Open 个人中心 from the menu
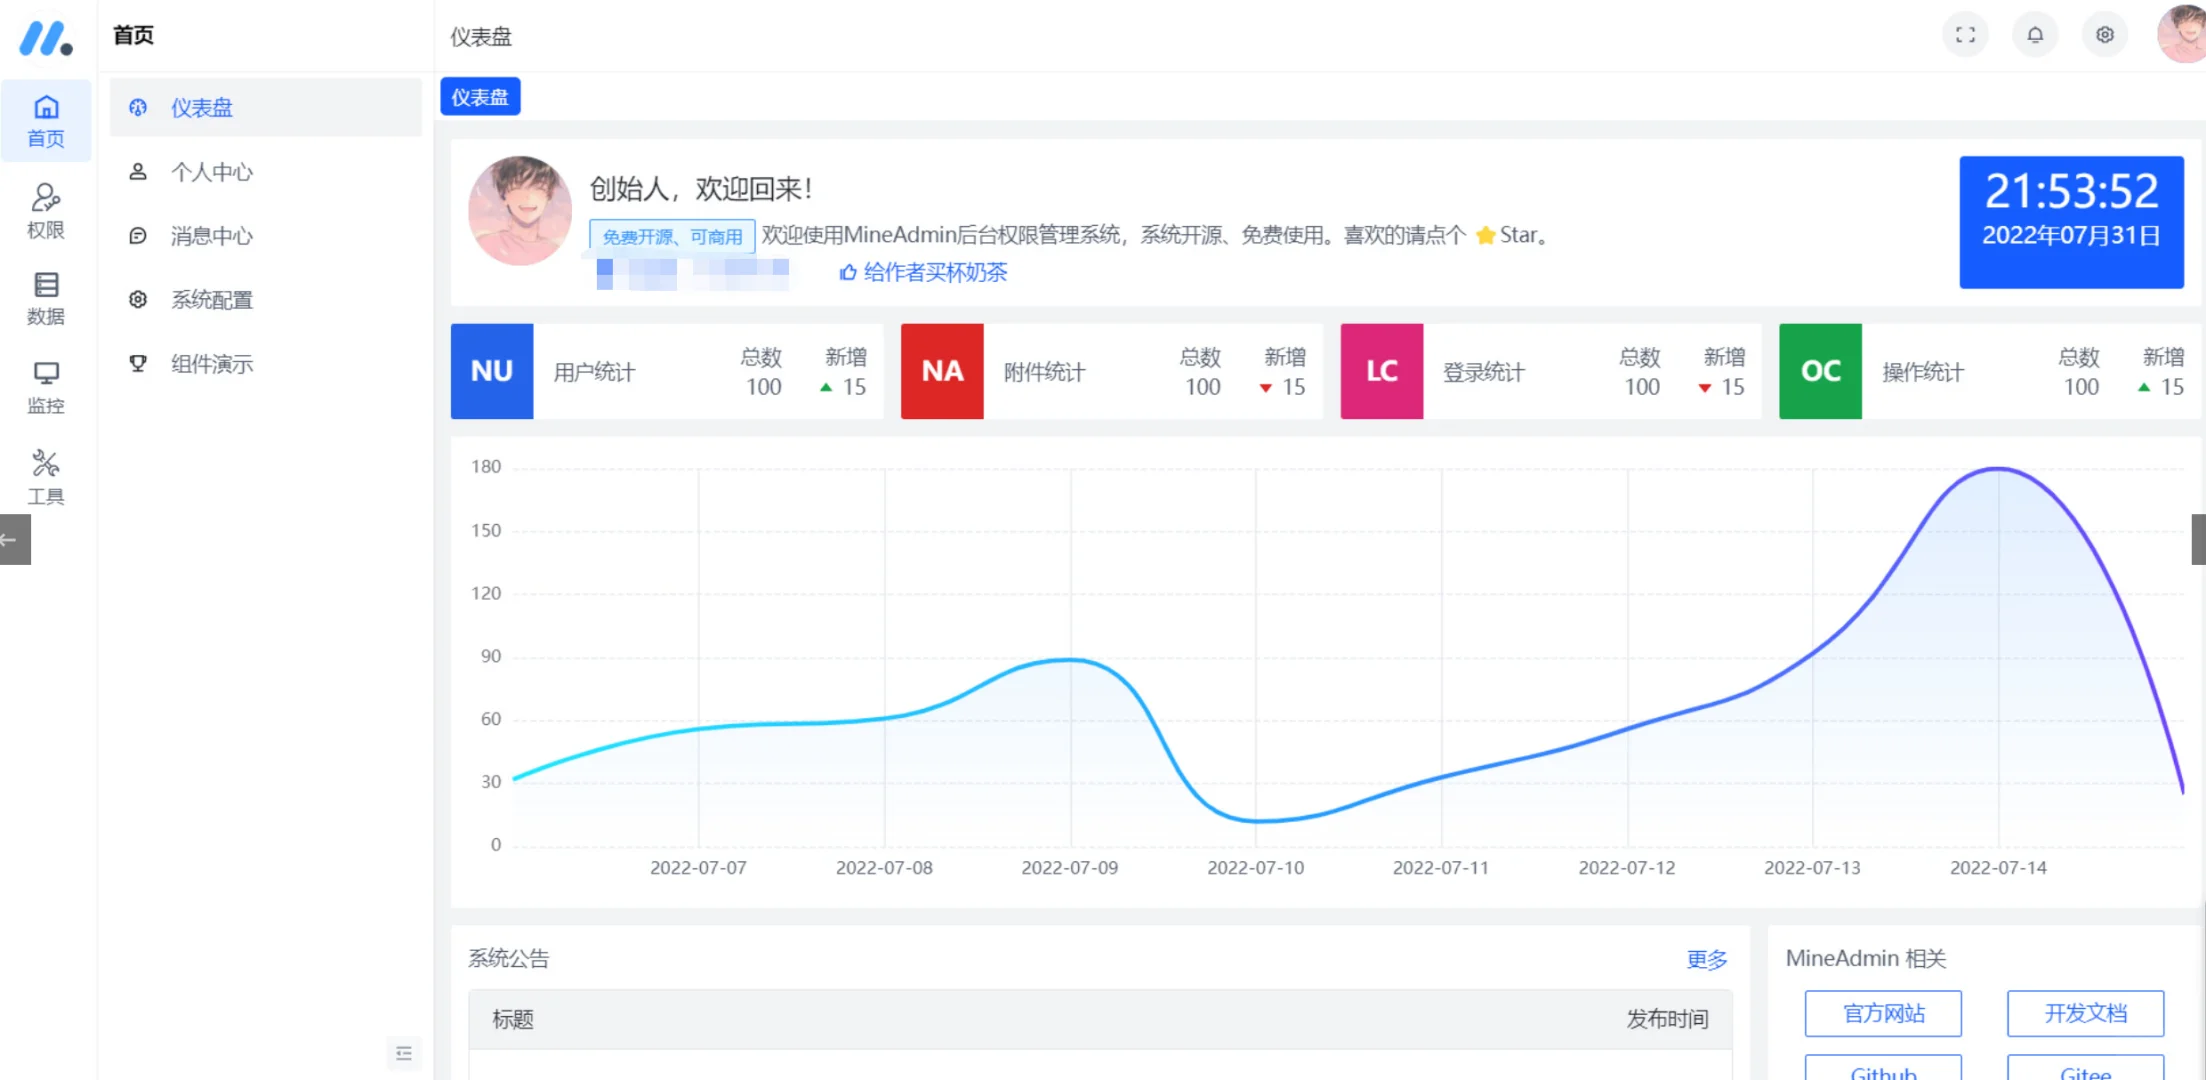Viewport: 2206px width, 1080px height. pos(210,171)
